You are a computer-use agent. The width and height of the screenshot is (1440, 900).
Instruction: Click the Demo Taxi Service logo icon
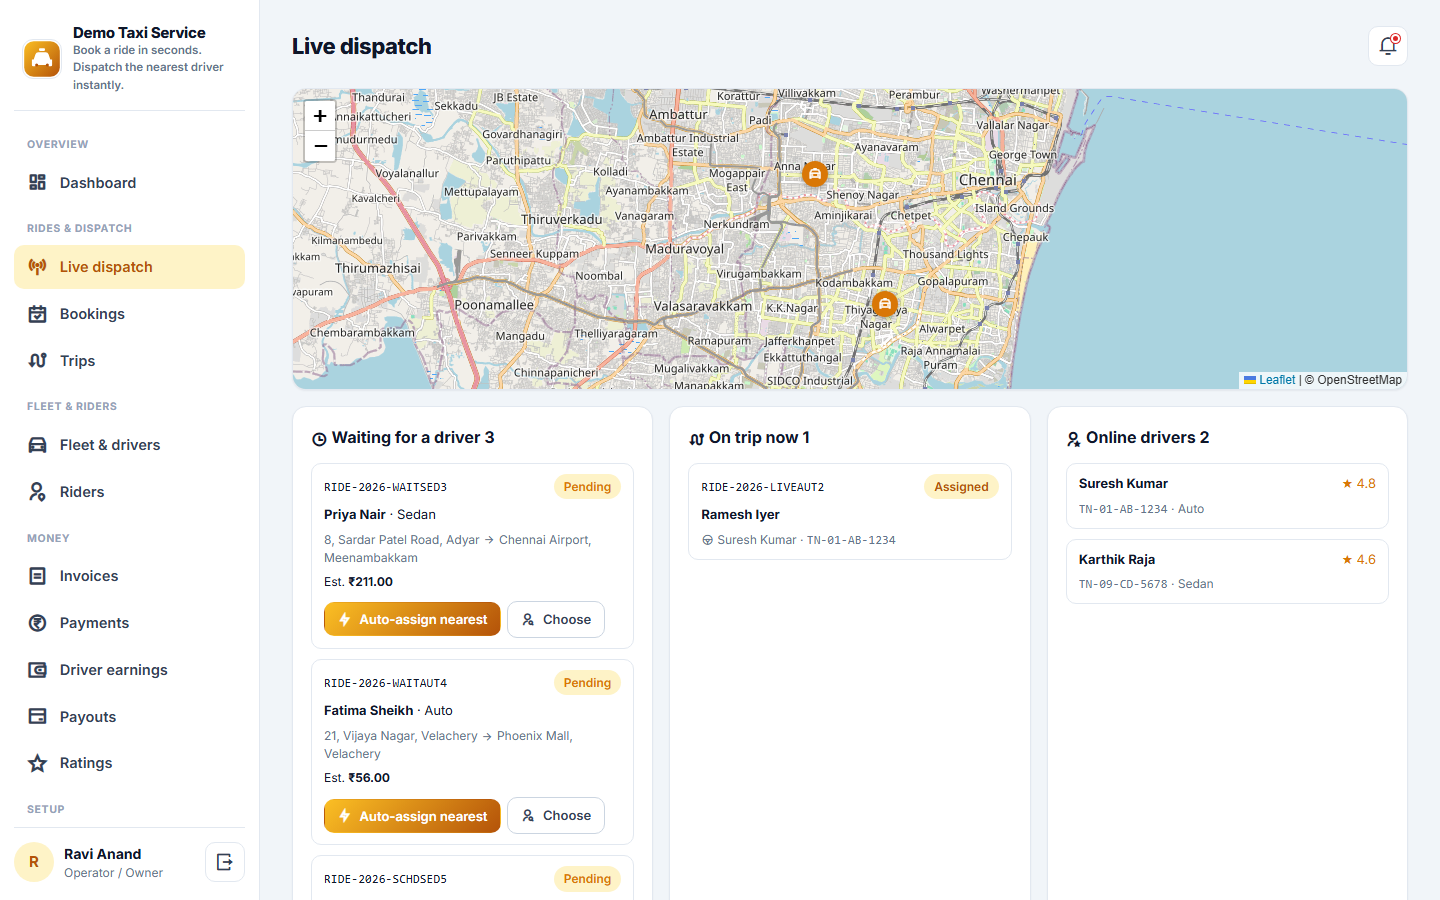pyautogui.click(x=42, y=59)
